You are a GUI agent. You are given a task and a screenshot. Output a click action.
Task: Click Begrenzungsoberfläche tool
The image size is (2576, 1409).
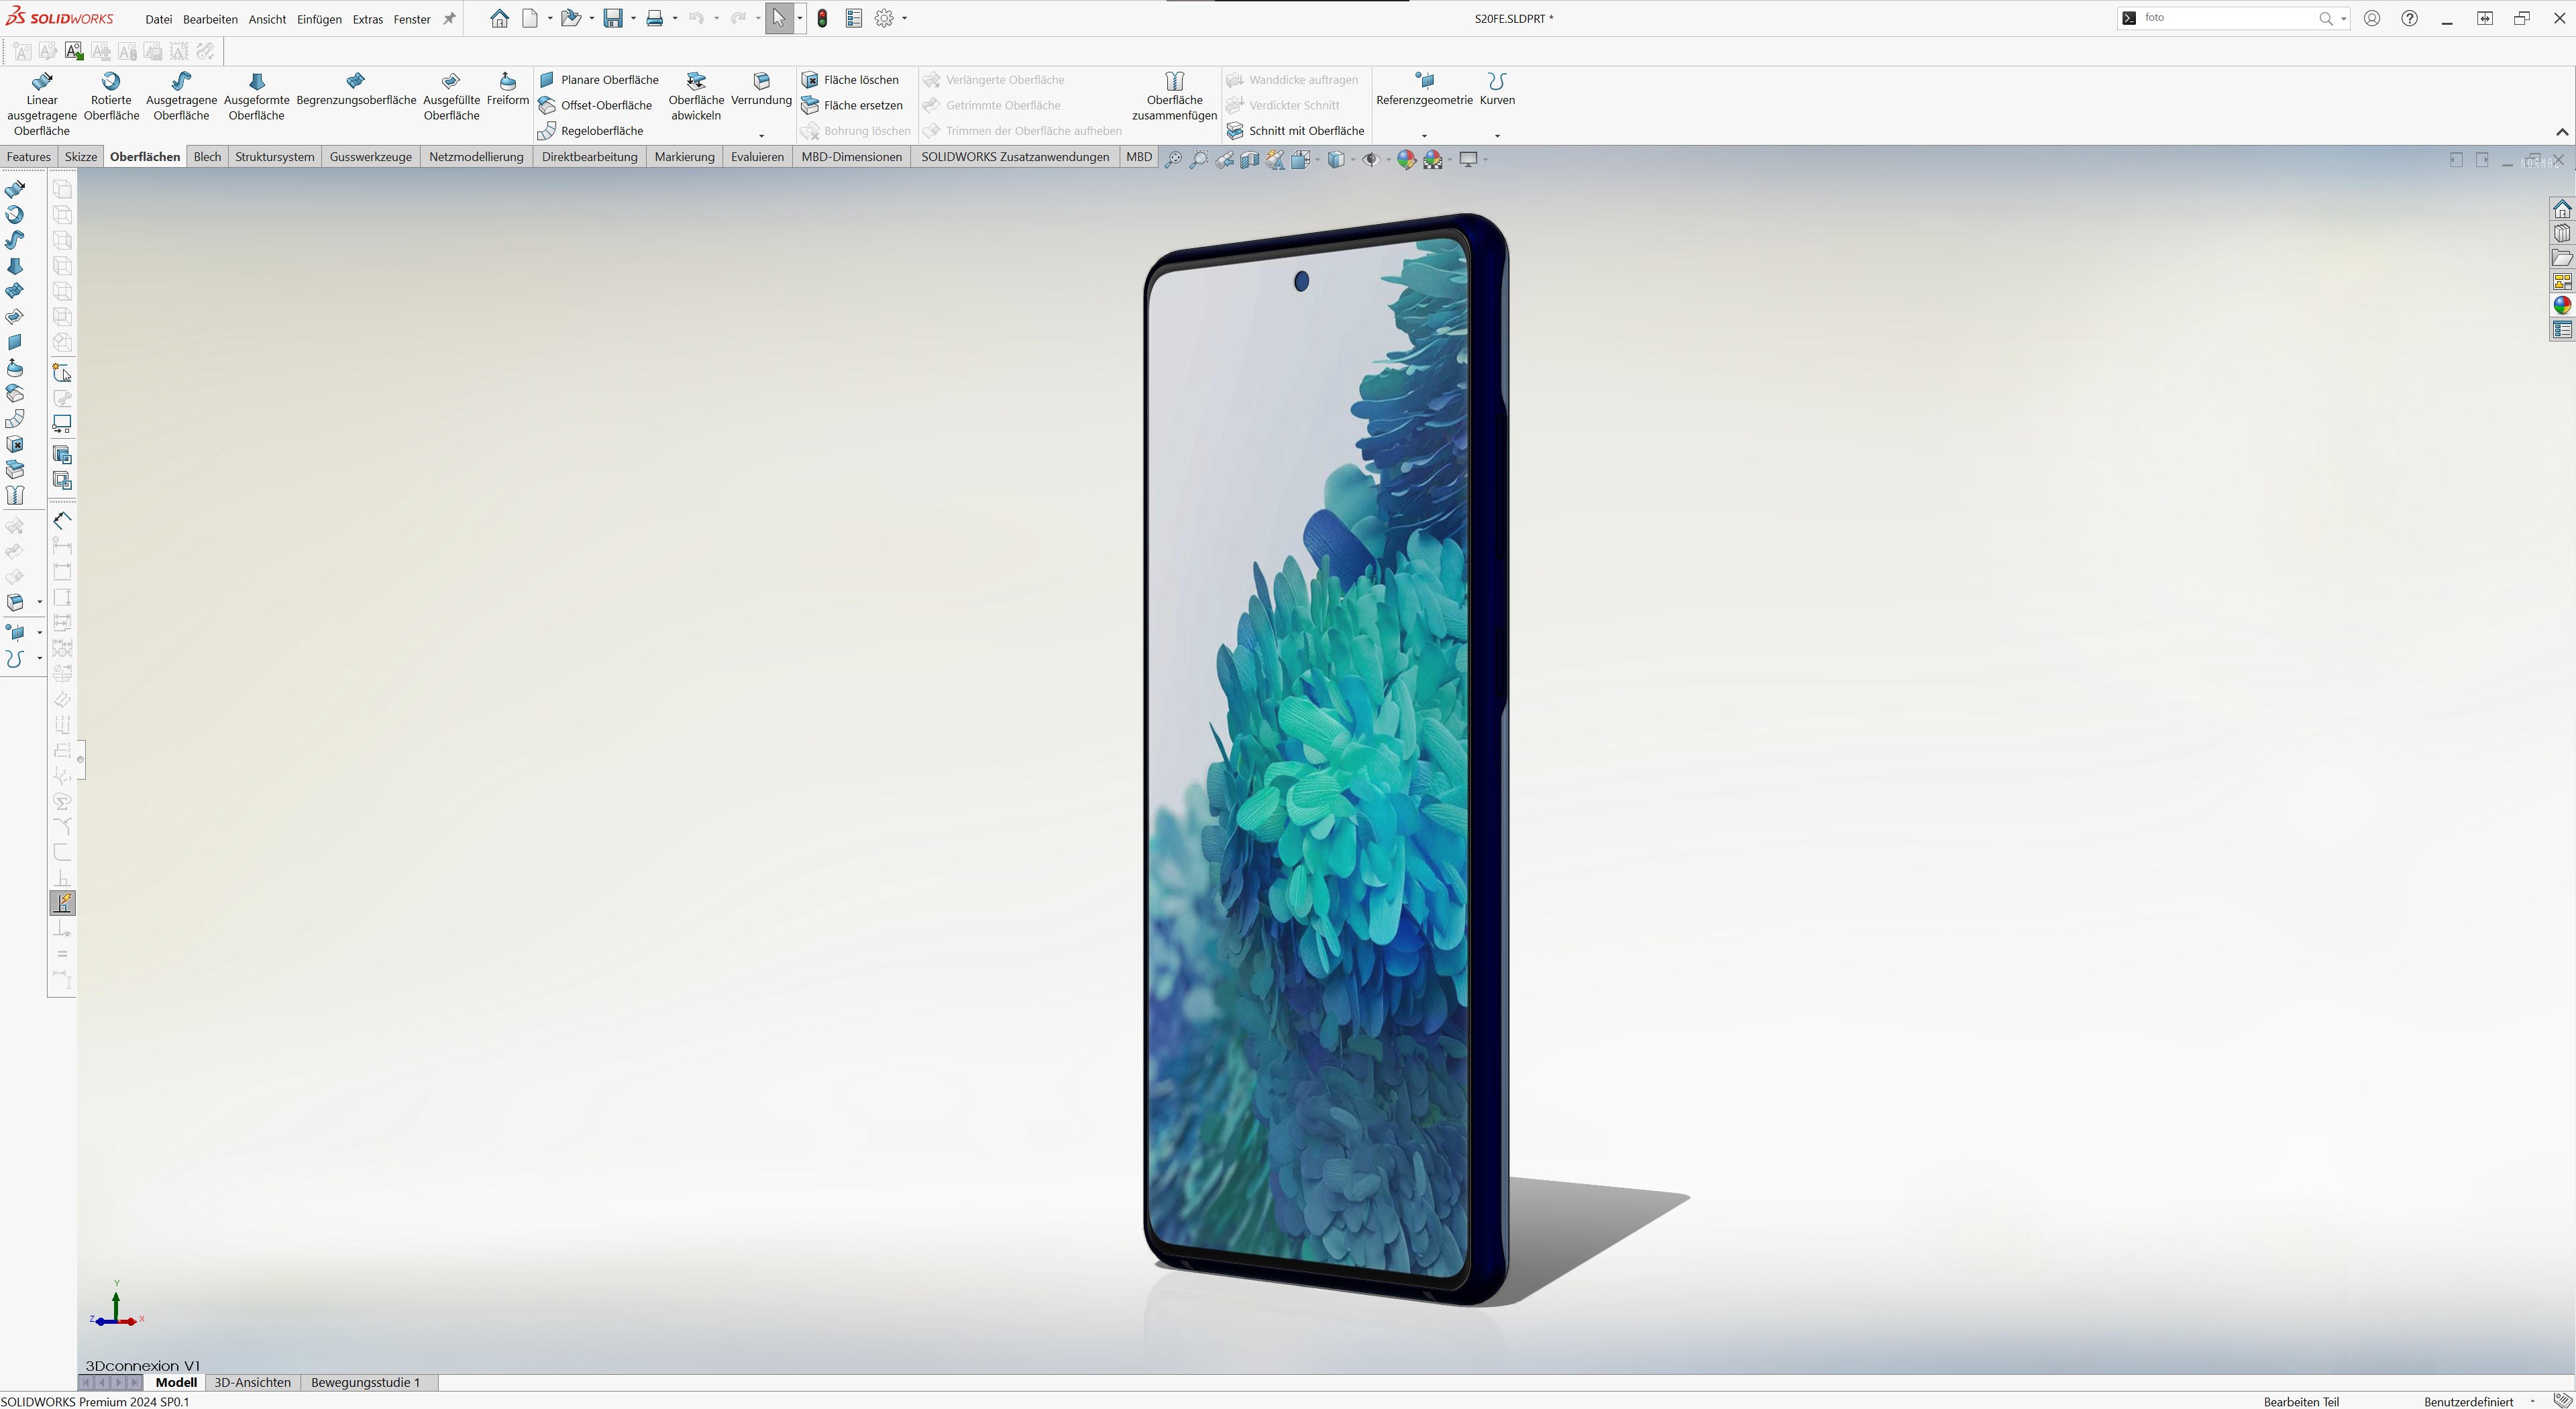(356, 89)
